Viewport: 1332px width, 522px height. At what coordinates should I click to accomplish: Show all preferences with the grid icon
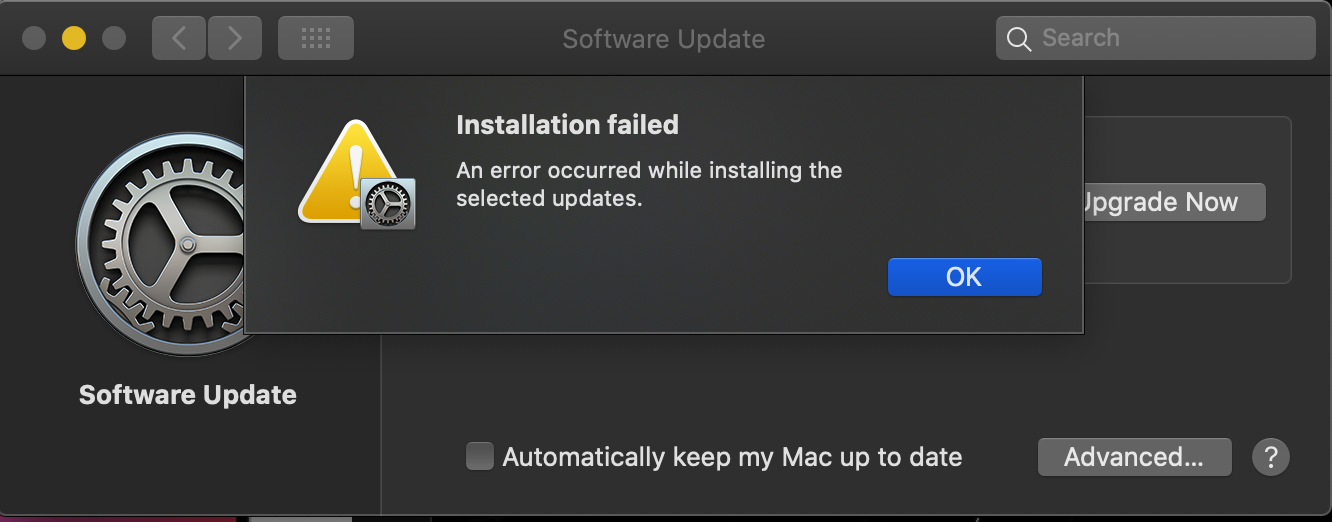pos(315,39)
